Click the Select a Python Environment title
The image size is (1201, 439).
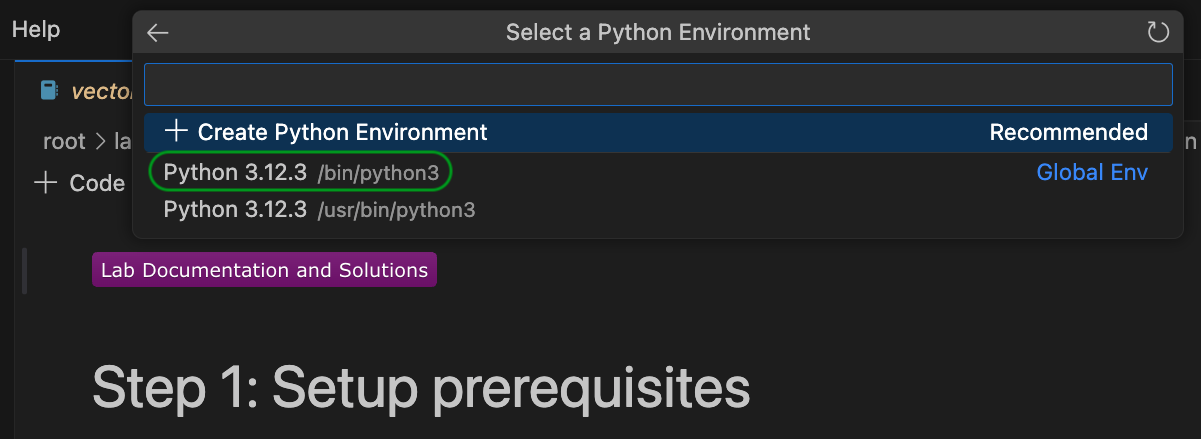pyautogui.click(x=657, y=33)
